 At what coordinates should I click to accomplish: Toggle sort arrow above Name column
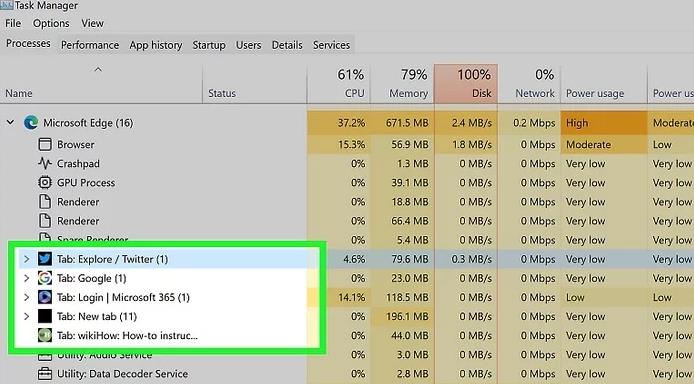pyautogui.click(x=98, y=69)
